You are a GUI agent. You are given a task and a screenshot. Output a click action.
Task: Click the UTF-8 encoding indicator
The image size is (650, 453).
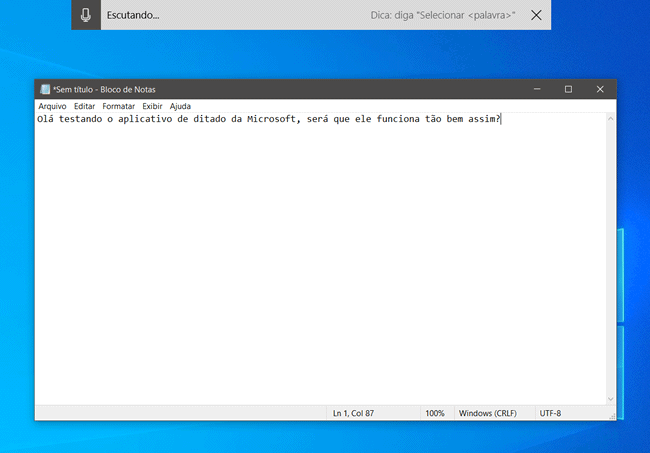point(551,413)
